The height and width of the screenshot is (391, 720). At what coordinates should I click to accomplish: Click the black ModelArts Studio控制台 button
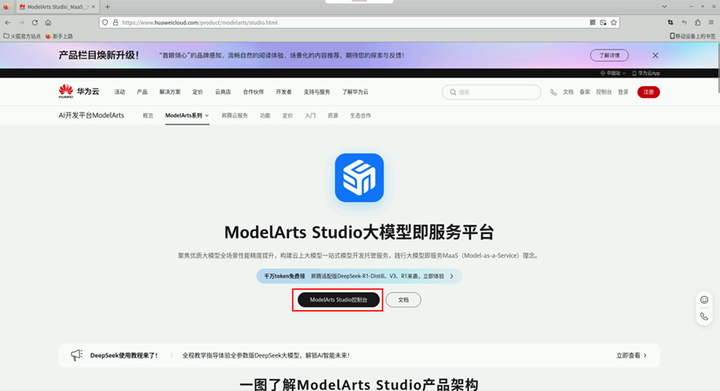(338, 300)
